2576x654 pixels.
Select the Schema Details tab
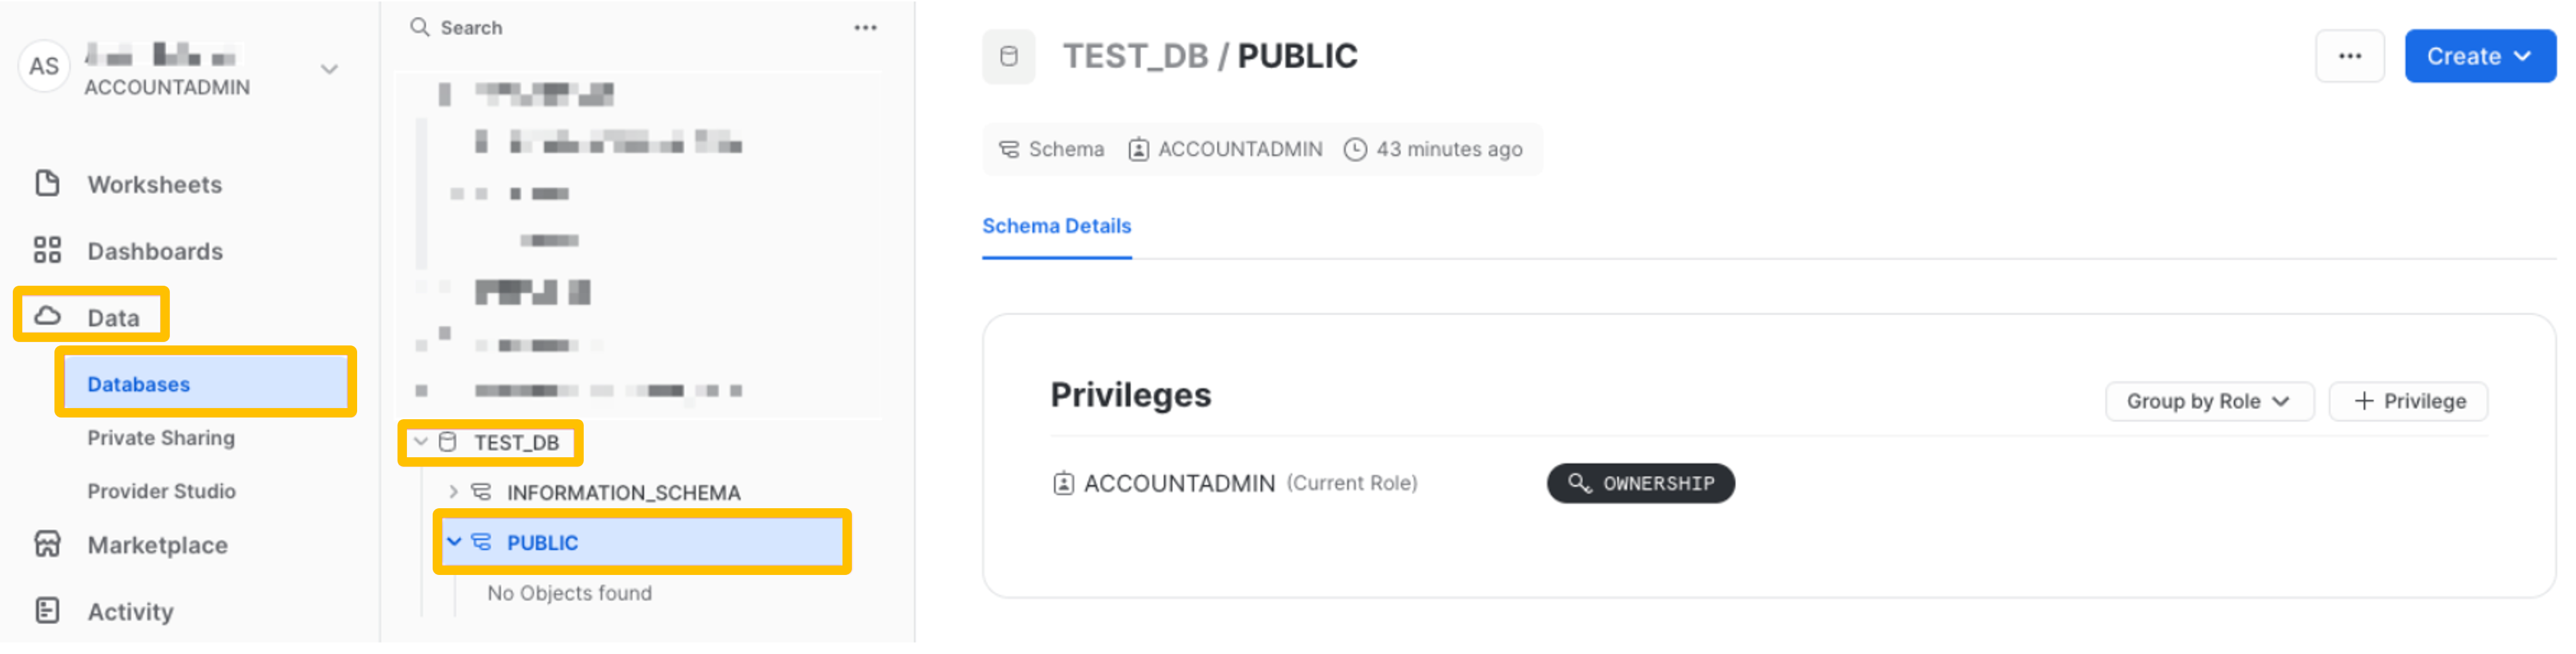coord(1056,226)
